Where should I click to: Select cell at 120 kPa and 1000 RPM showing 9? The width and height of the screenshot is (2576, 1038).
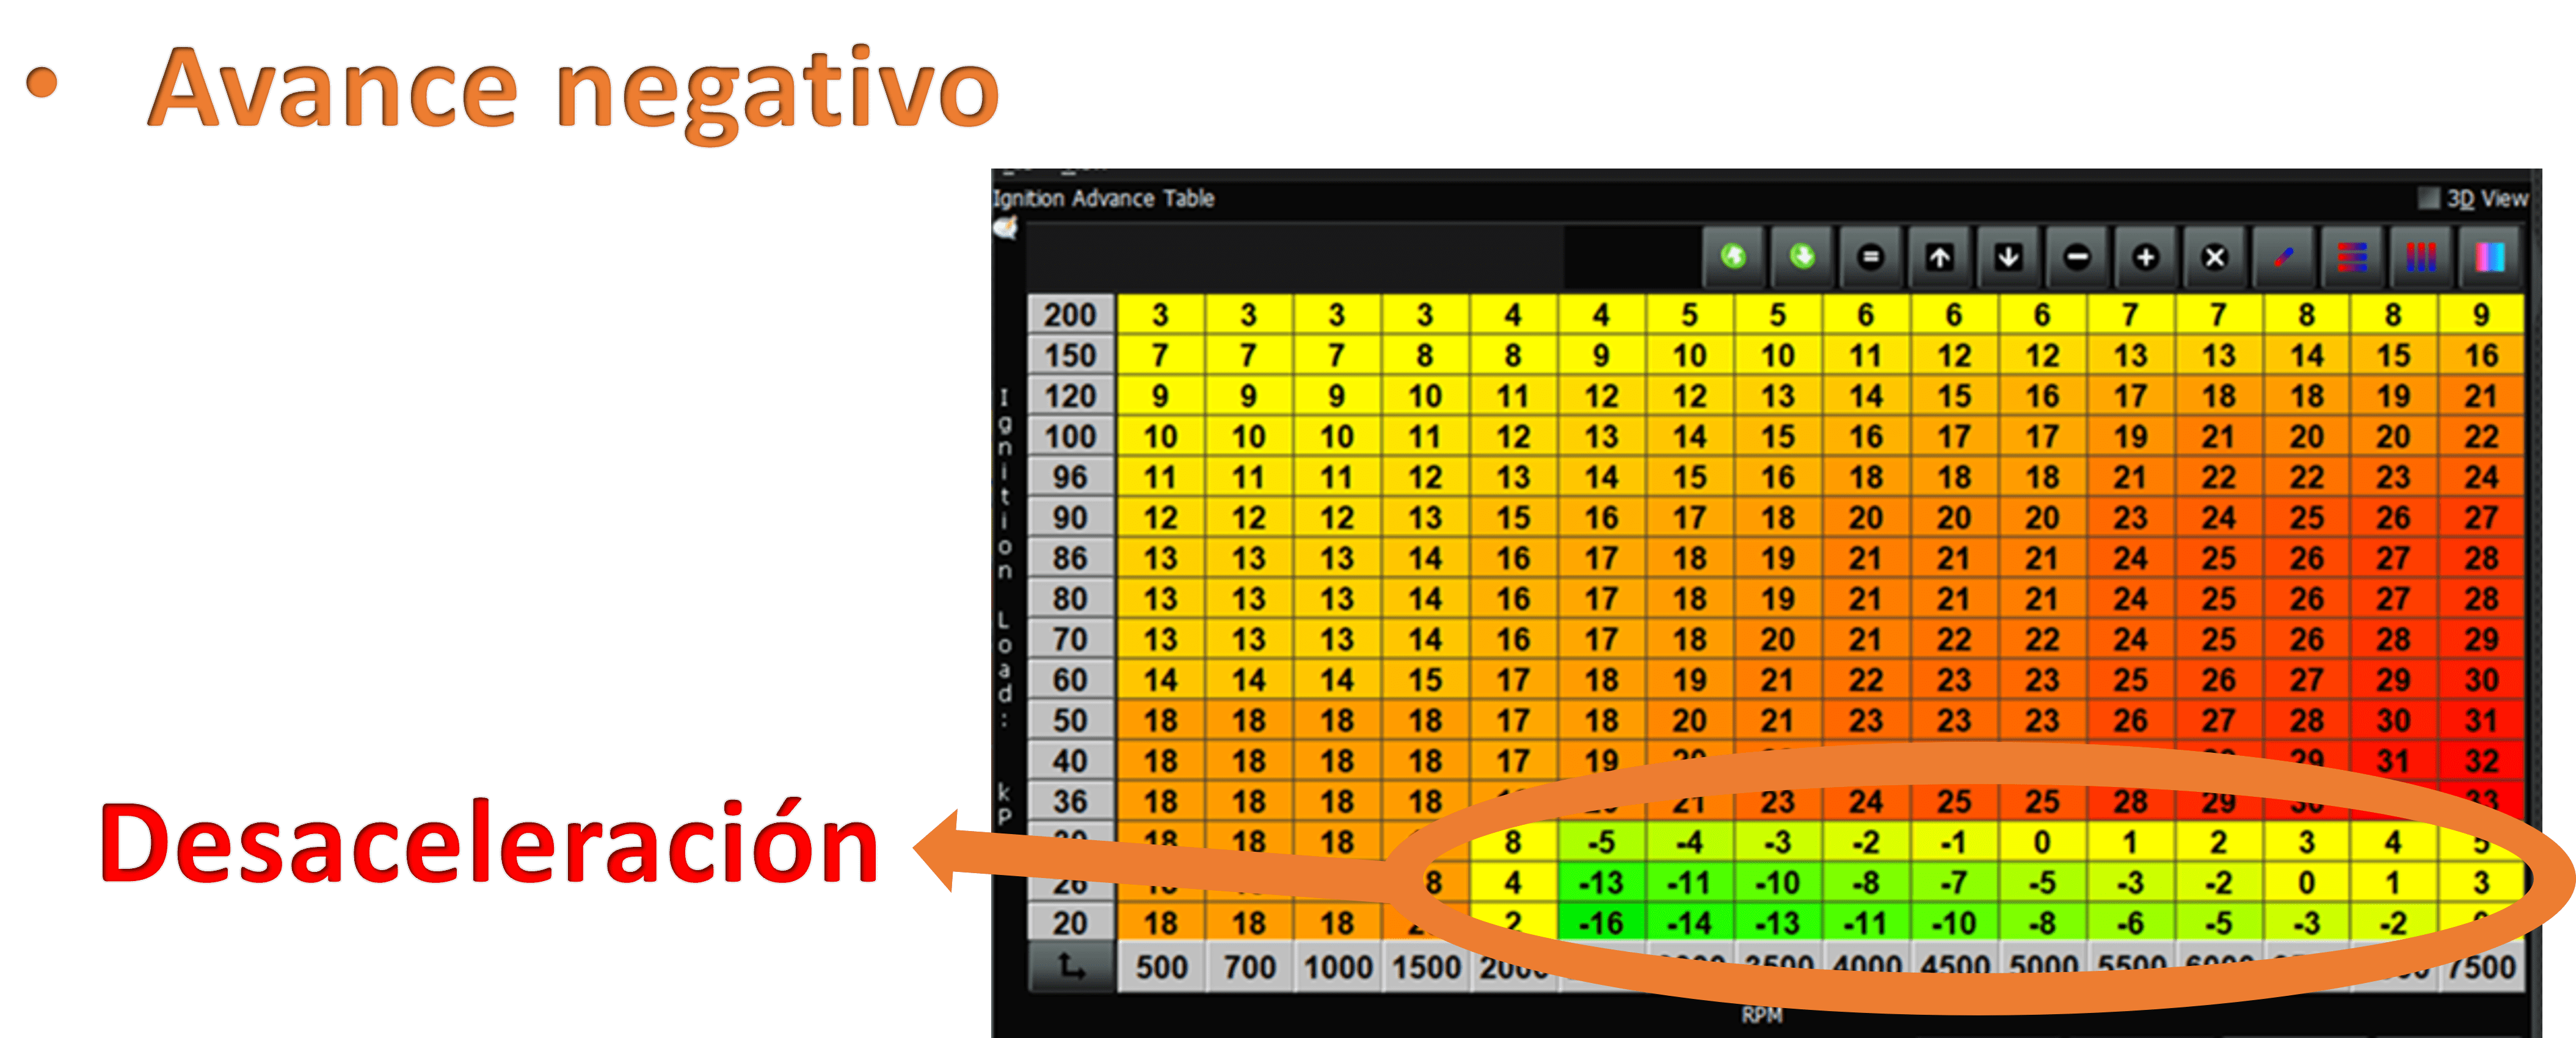tap(1337, 396)
